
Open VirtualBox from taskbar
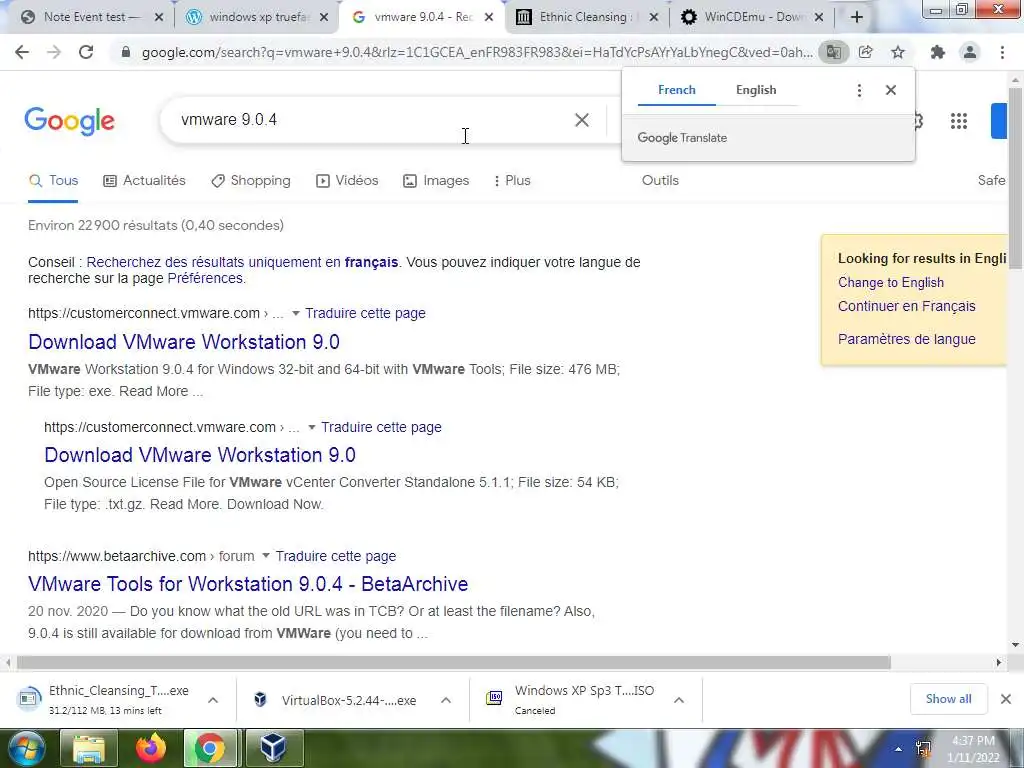pos(274,748)
